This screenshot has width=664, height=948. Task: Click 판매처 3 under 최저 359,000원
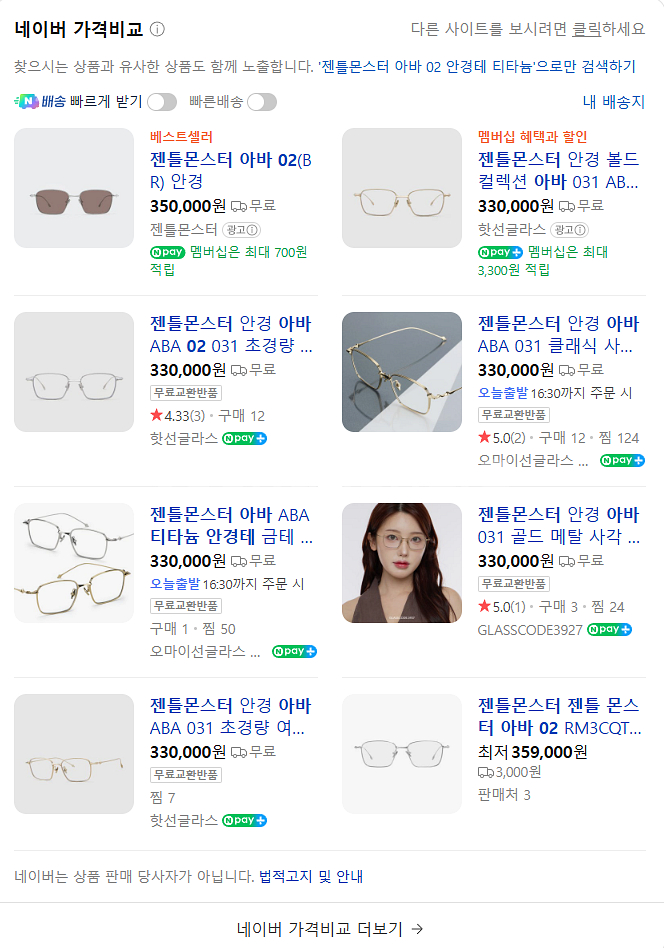(x=504, y=795)
